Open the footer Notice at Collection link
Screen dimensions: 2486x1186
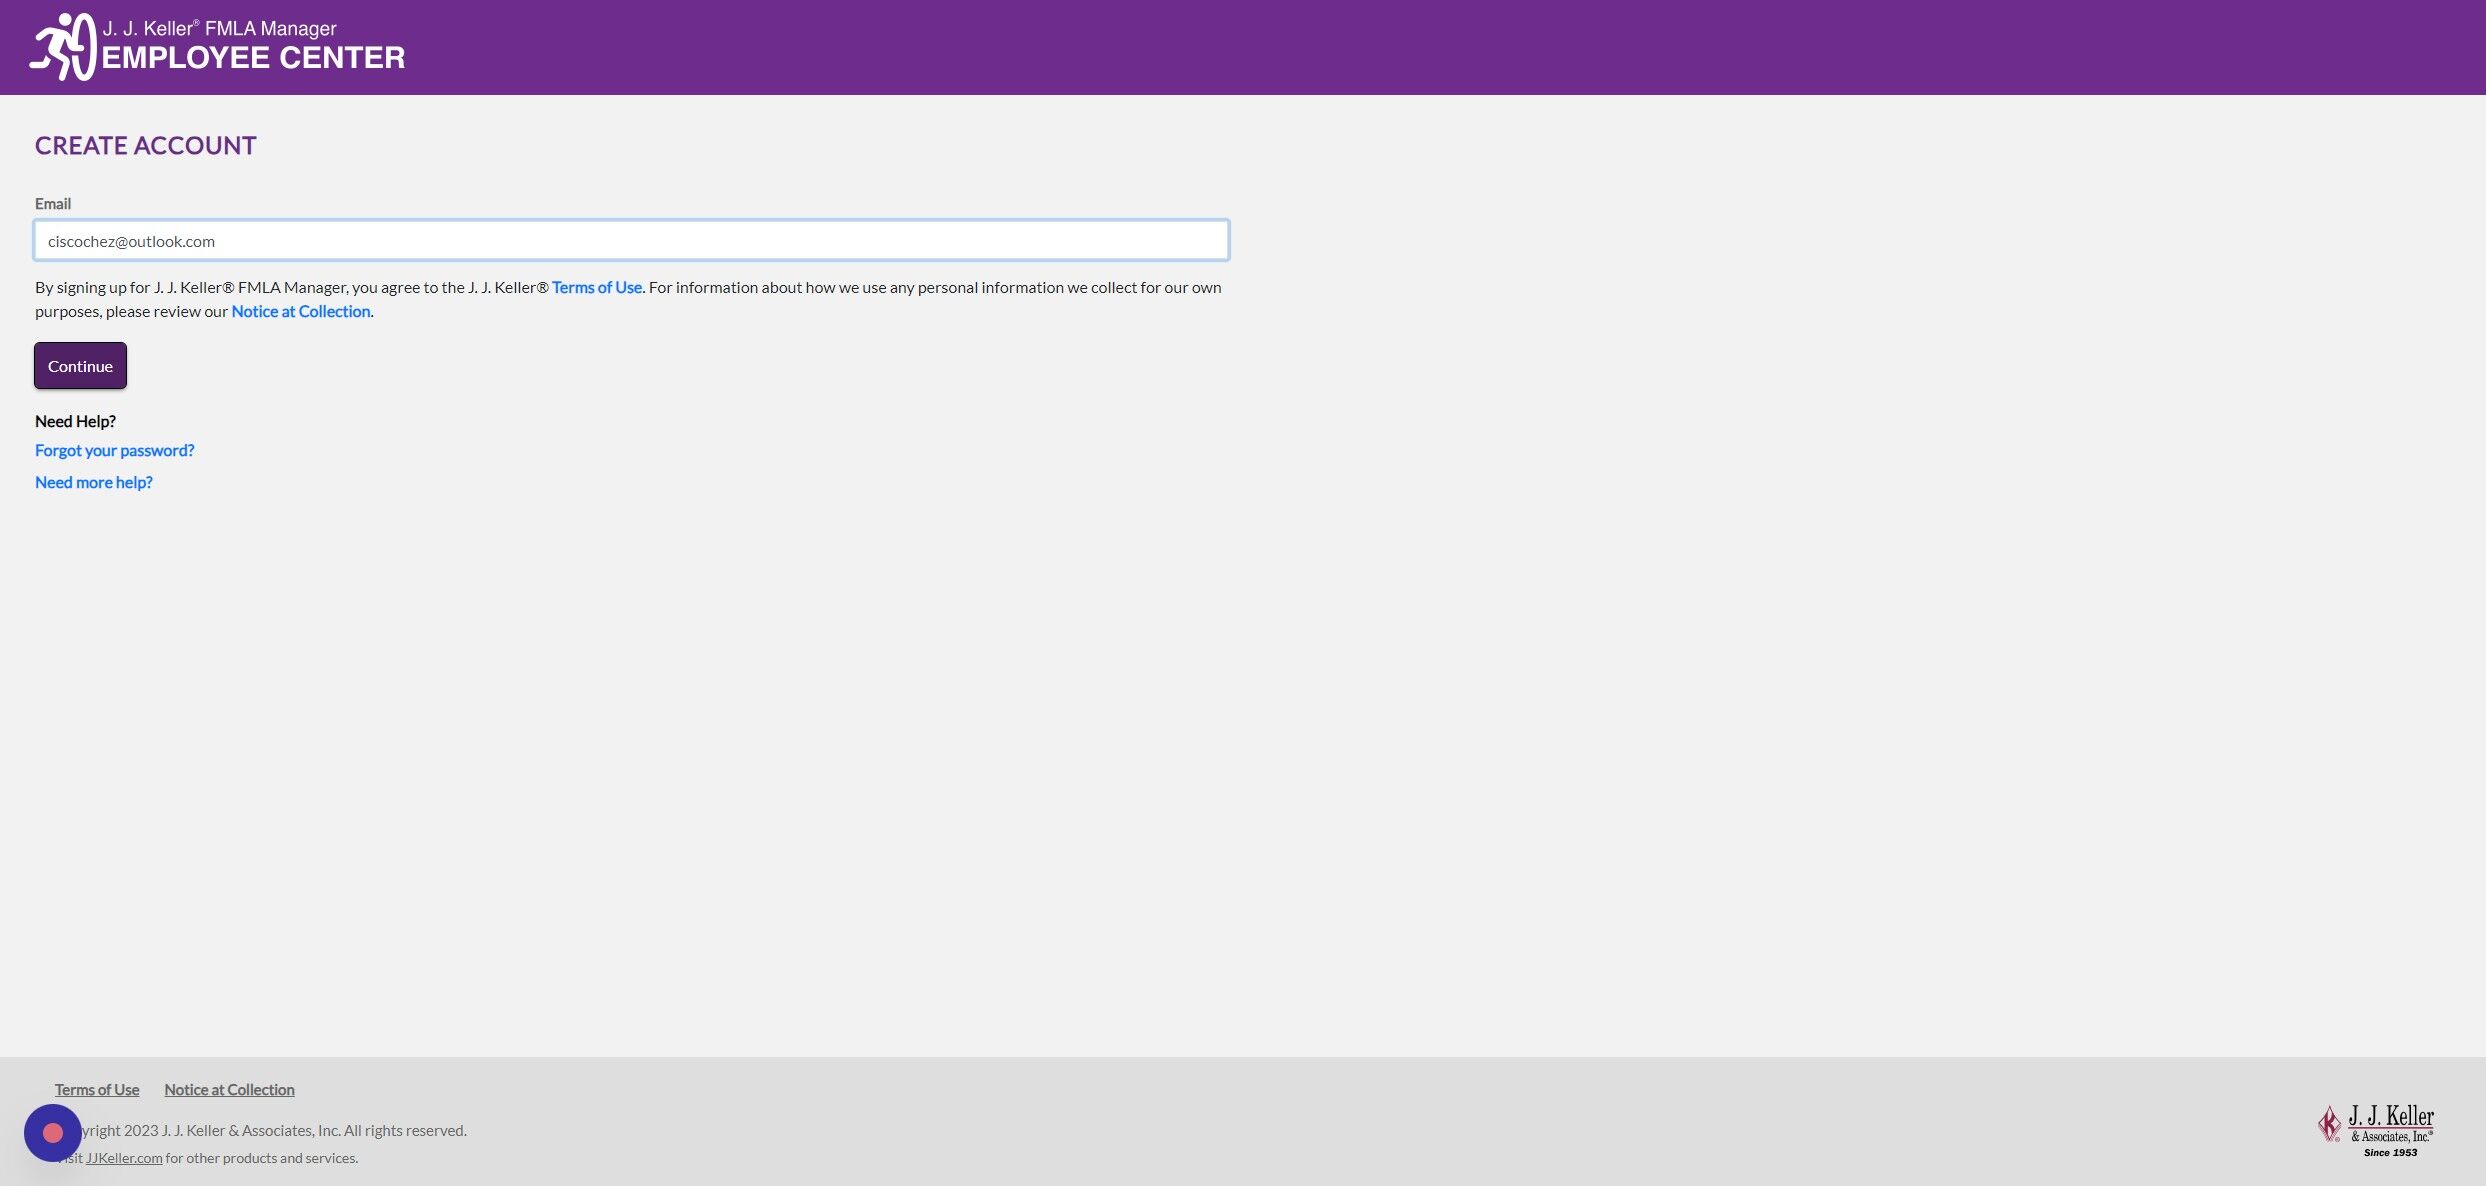coord(229,1089)
